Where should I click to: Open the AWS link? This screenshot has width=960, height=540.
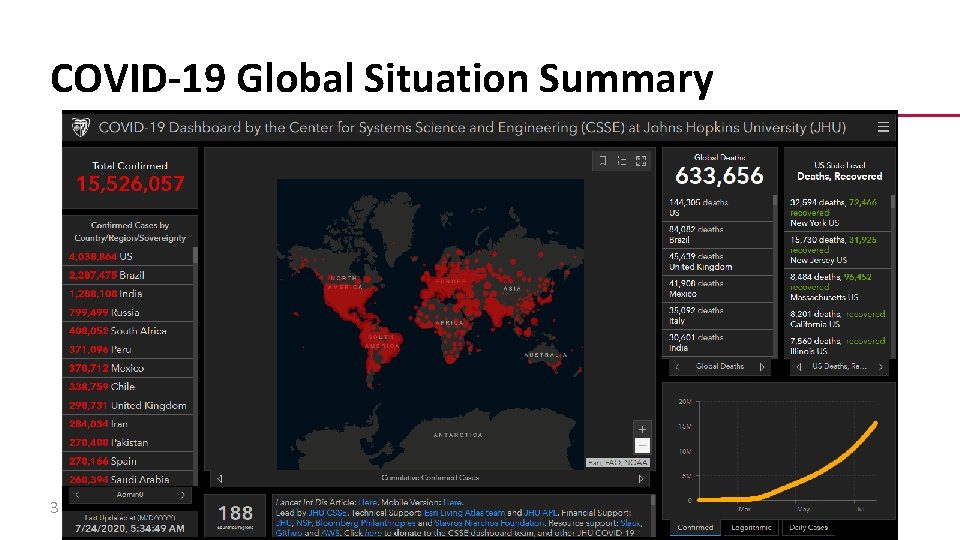(x=331, y=533)
